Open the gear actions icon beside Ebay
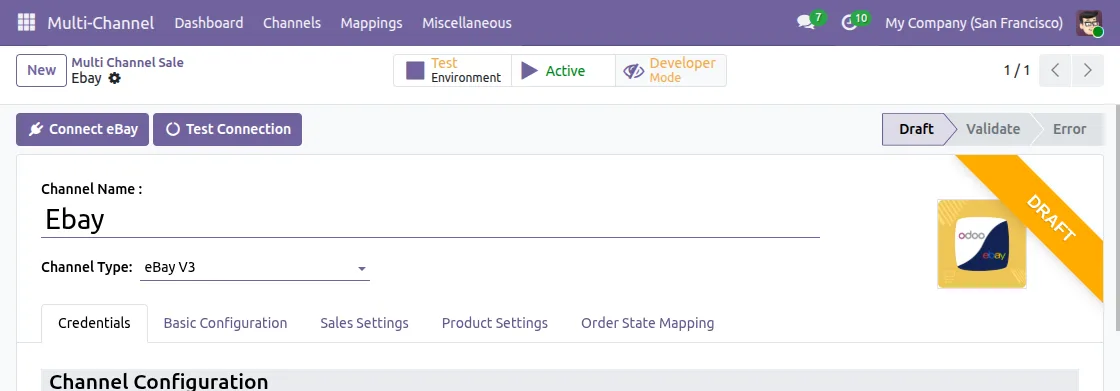The image size is (1120, 391). [x=114, y=78]
